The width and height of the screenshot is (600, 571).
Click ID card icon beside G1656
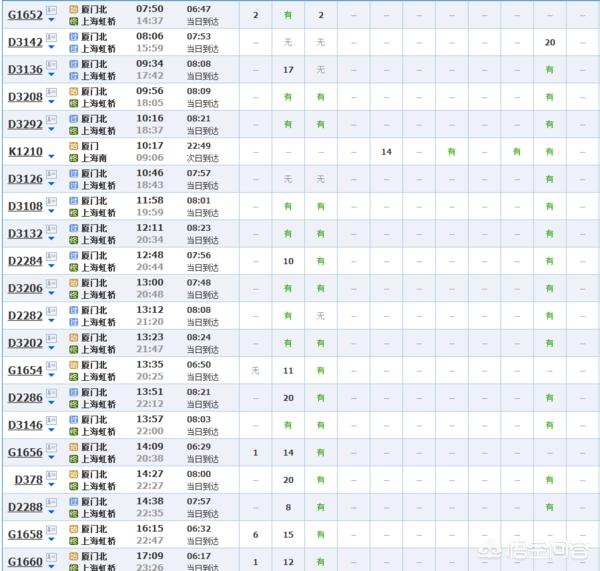(51, 447)
